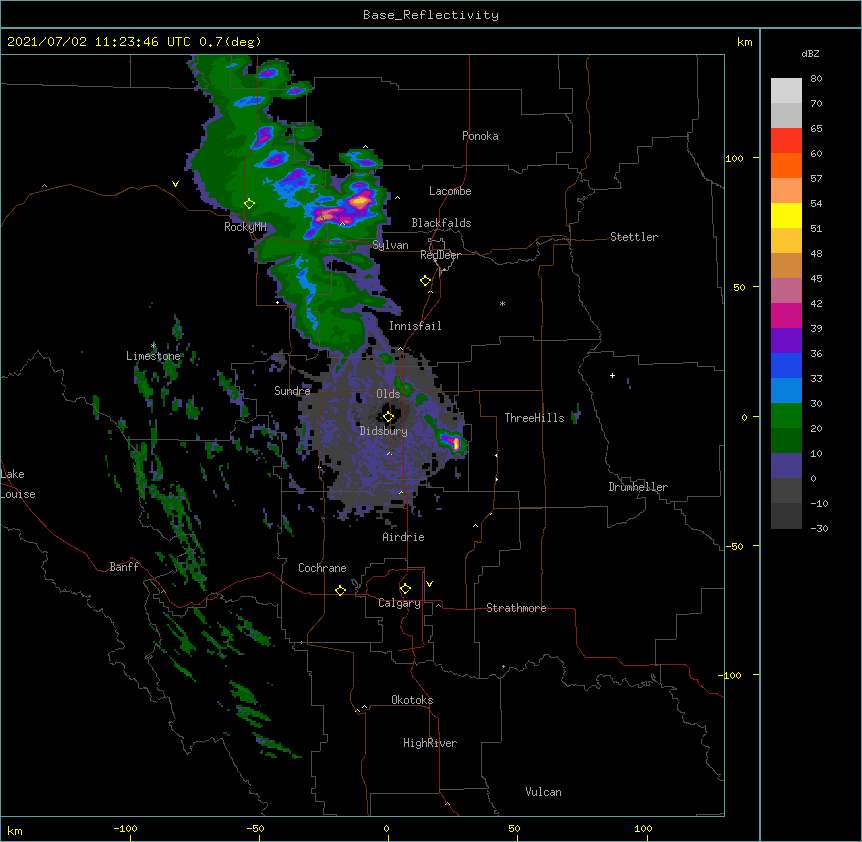Select the bright green 20-30 dBZ swatch

786,416
